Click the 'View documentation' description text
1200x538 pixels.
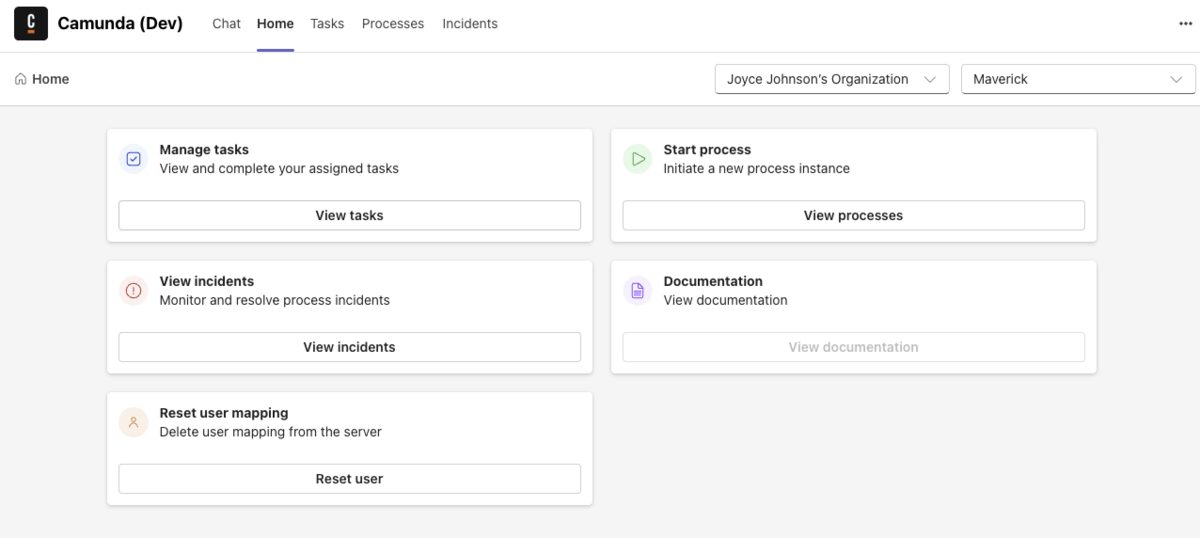tap(726, 300)
